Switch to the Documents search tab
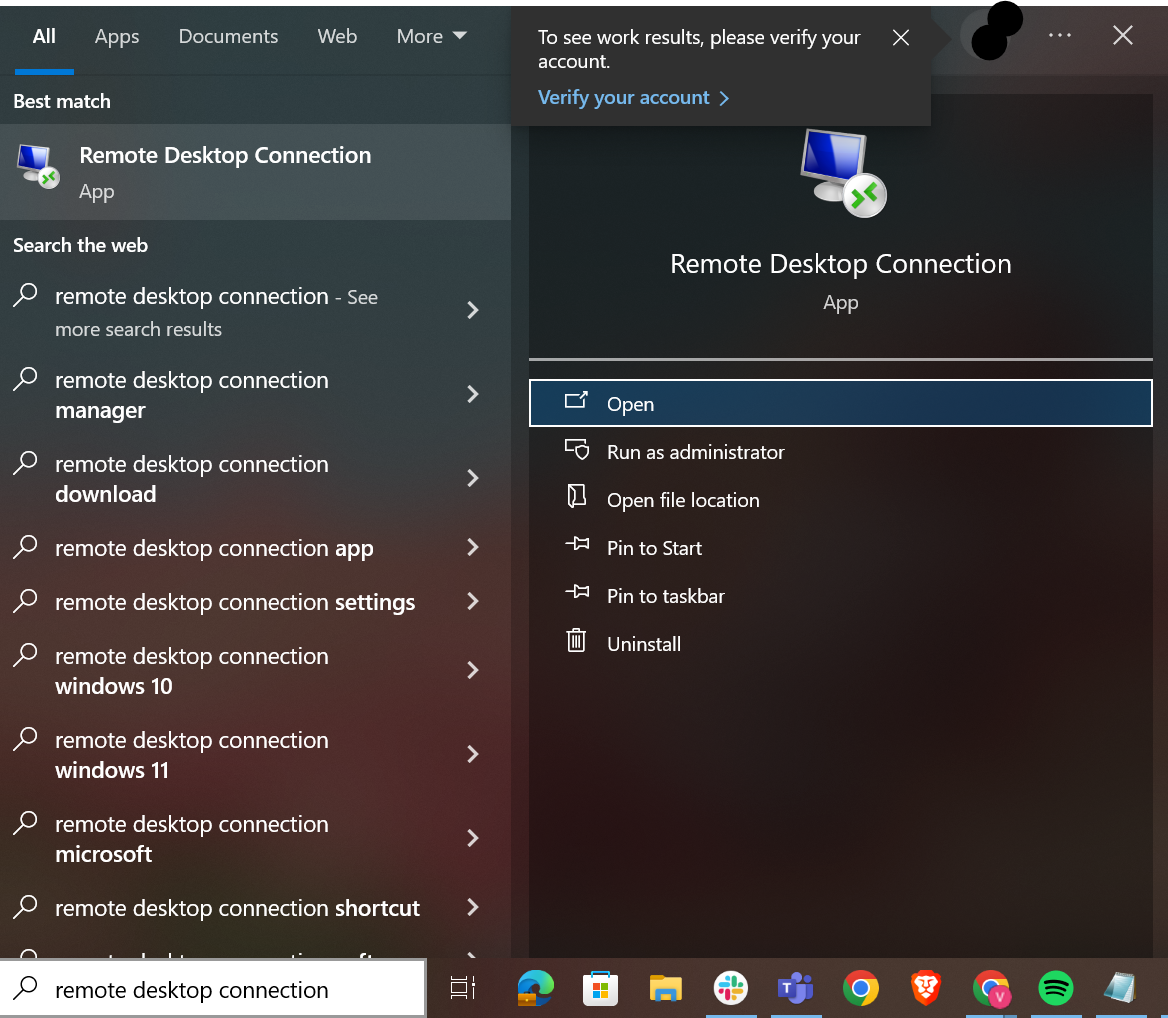The width and height of the screenshot is (1168, 1018). coord(228,36)
